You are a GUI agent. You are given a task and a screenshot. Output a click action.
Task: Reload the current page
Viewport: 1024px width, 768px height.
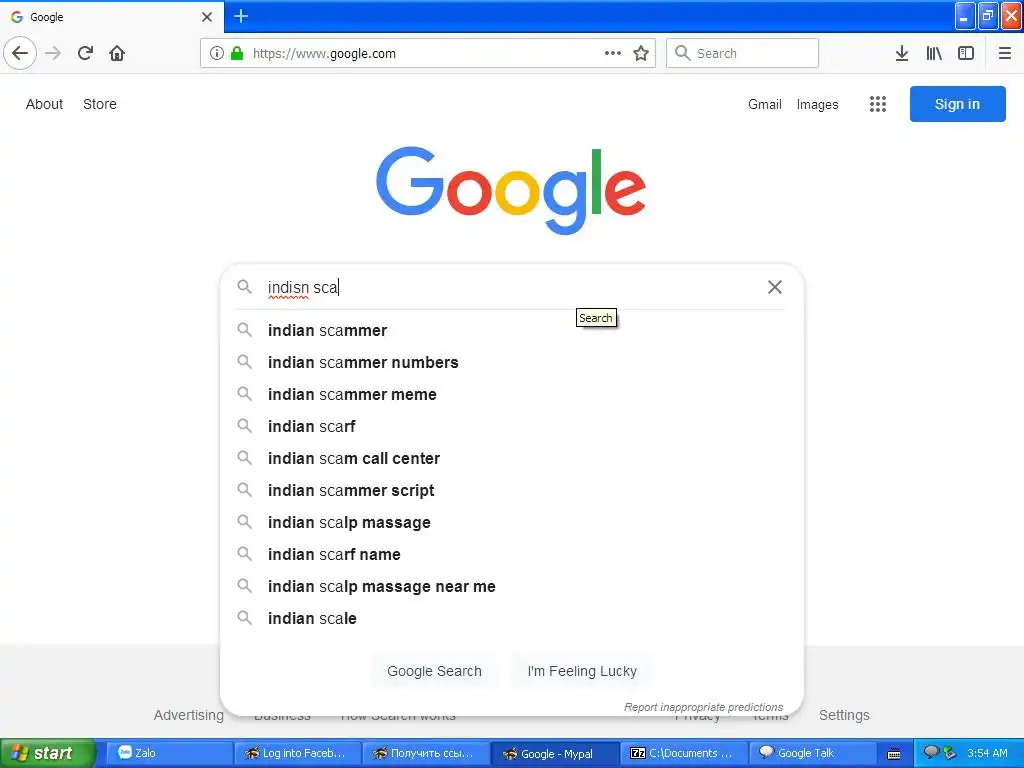pos(86,53)
